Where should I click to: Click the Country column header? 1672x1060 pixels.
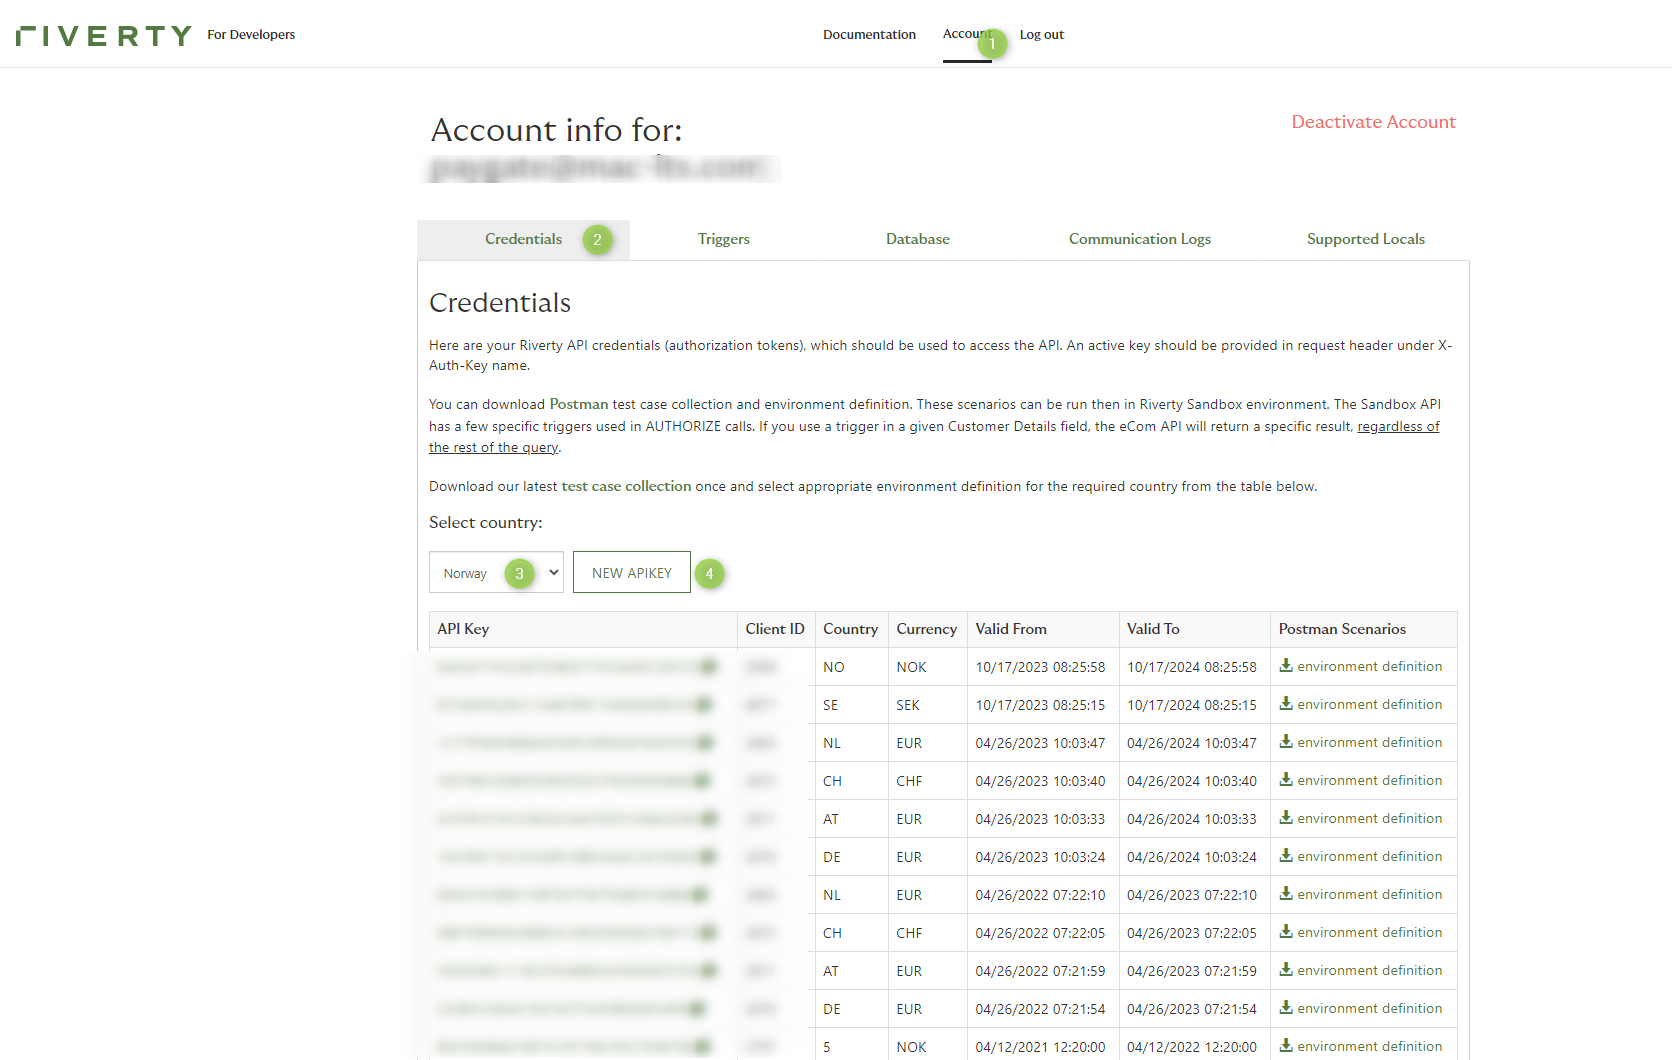click(x=850, y=629)
